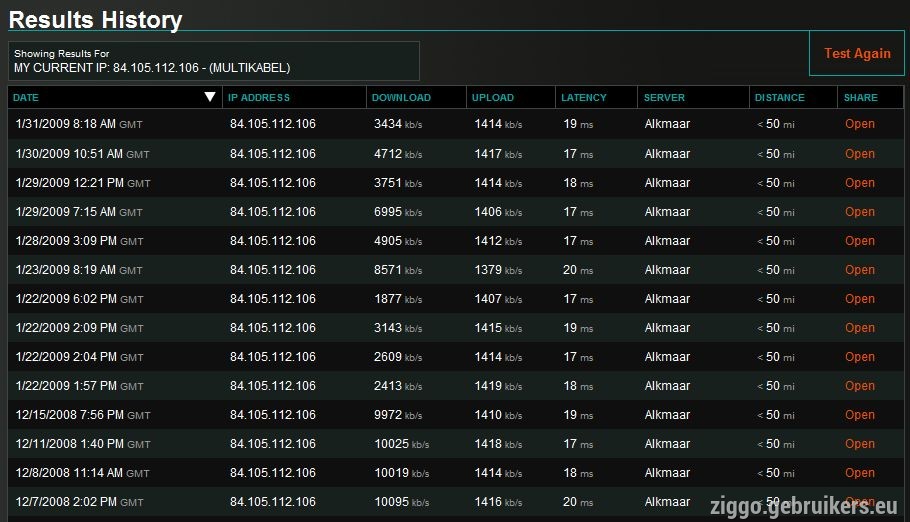Open share link for 1/28/2009 3:09 PM result
The height and width of the screenshot is (522, 910).
[x=860, y=241]
